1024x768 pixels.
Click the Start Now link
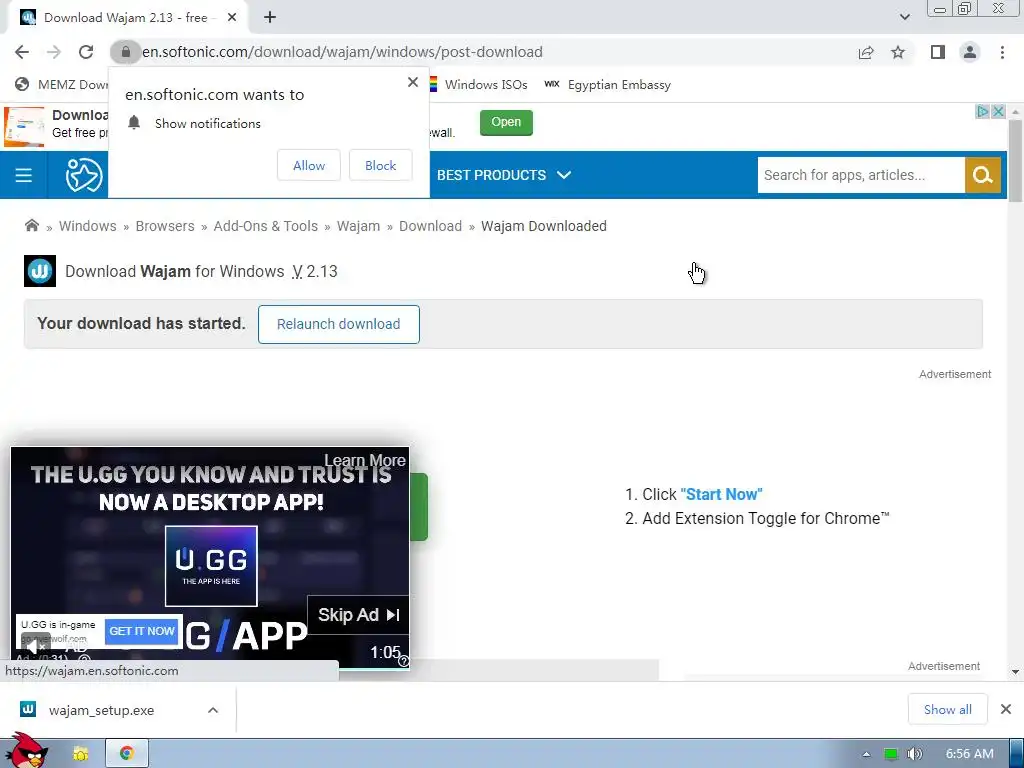pos(721,494)
